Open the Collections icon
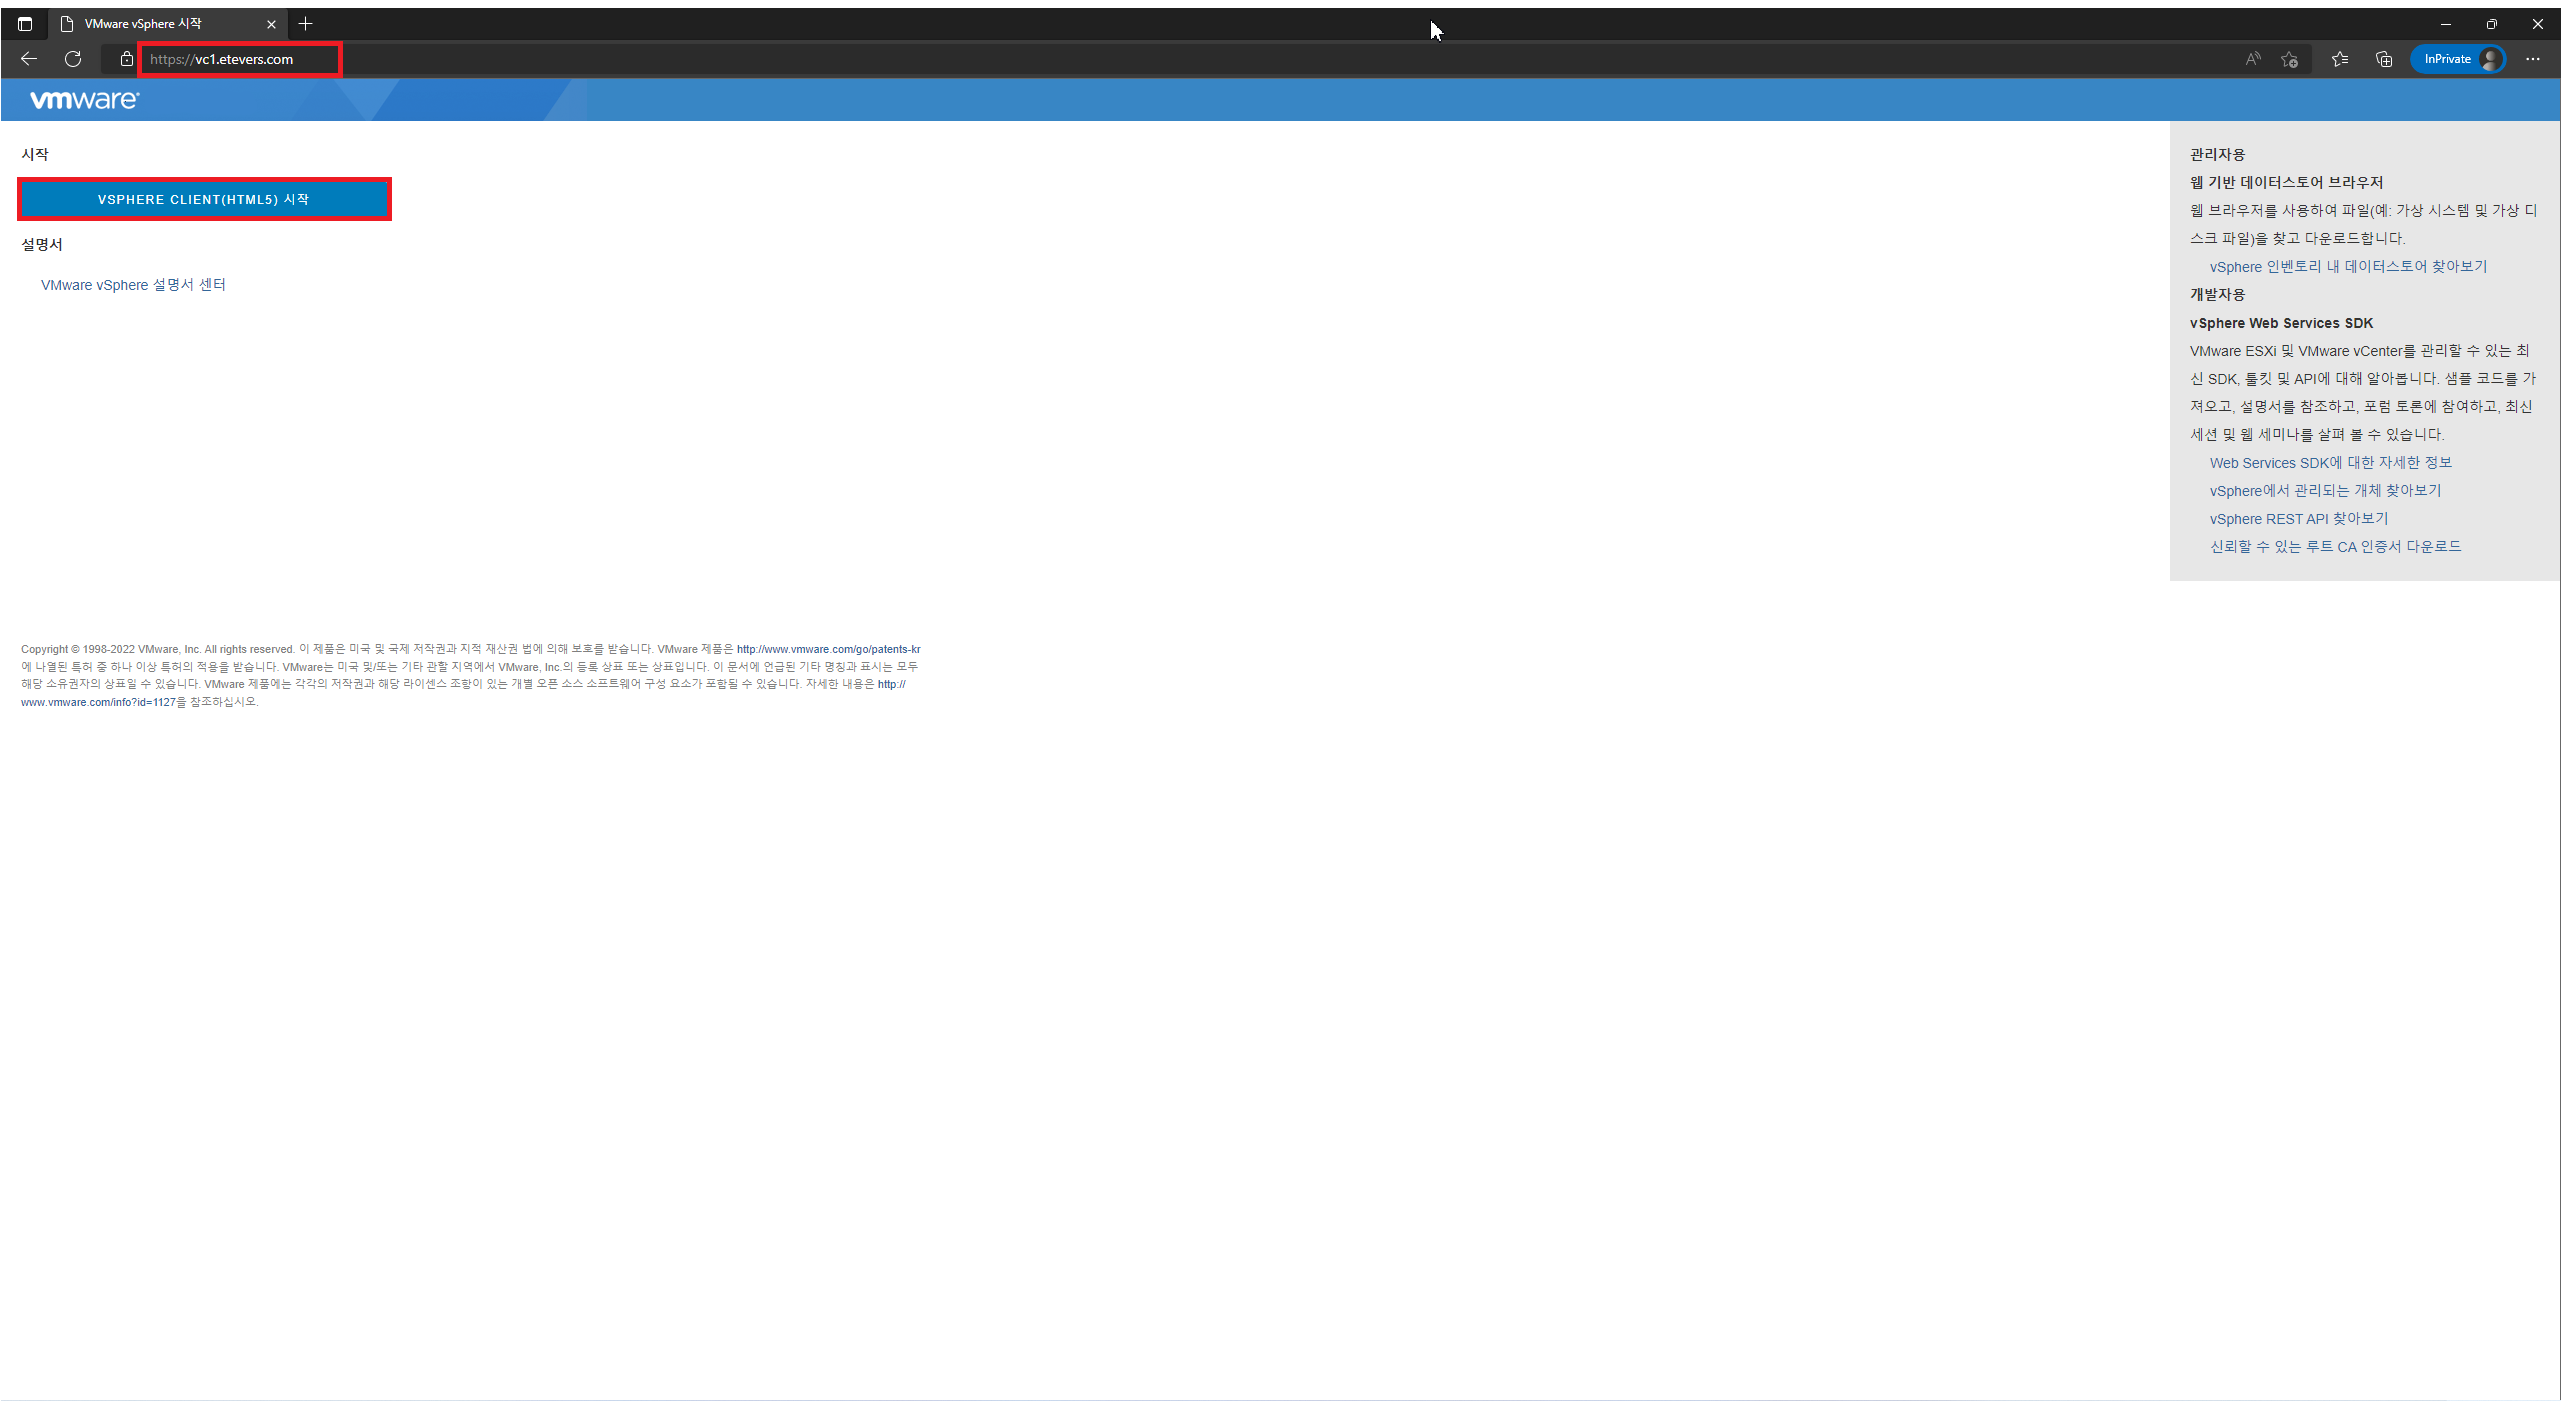This screenshot has width=2562, height=1401. coord(2384,59)
